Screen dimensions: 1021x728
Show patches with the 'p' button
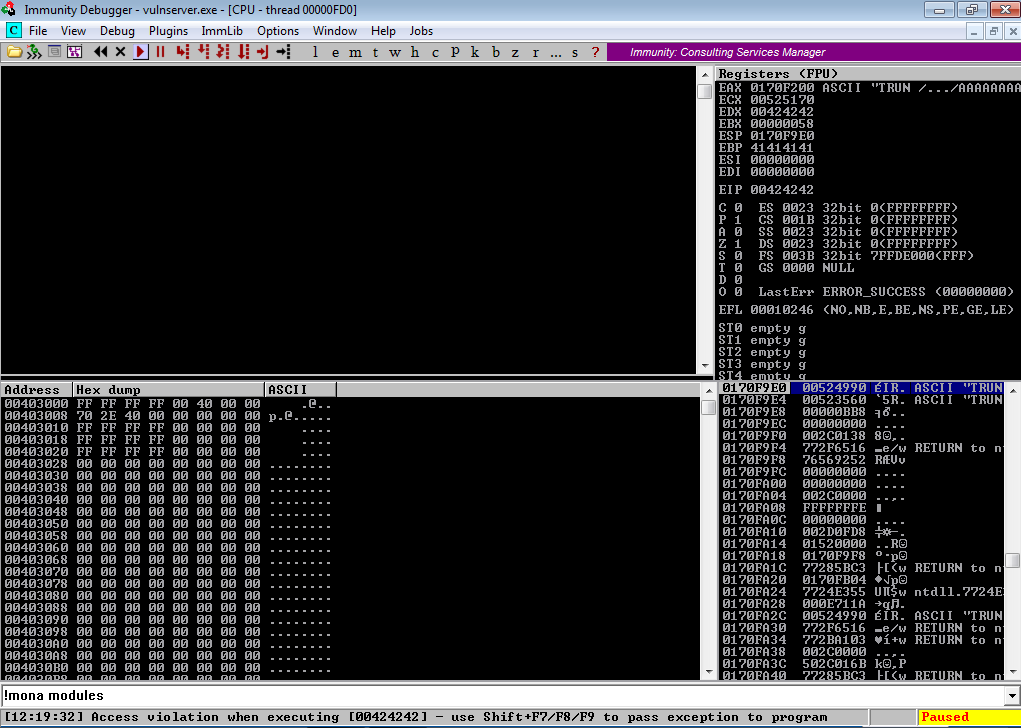click(x=455, y=52)
